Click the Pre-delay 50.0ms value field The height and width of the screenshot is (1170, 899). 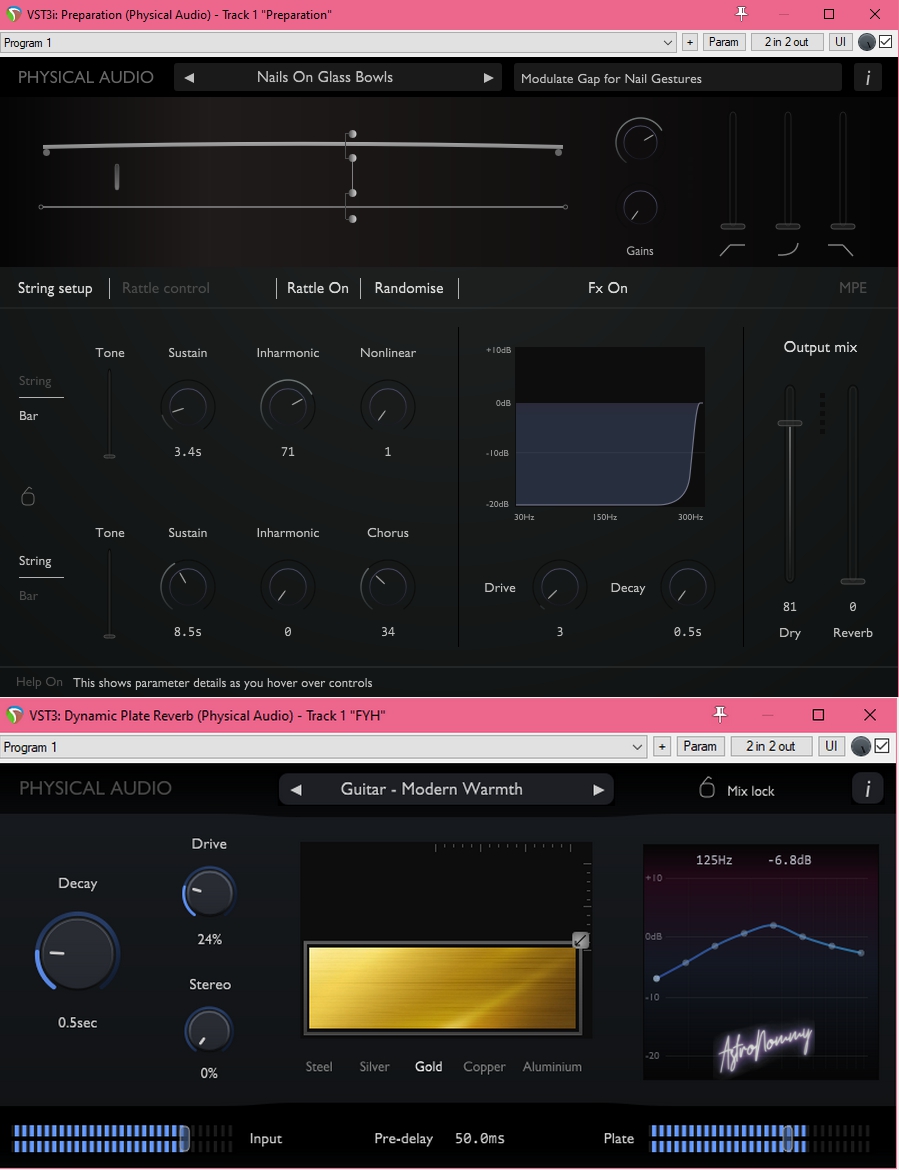[480, 1139]
